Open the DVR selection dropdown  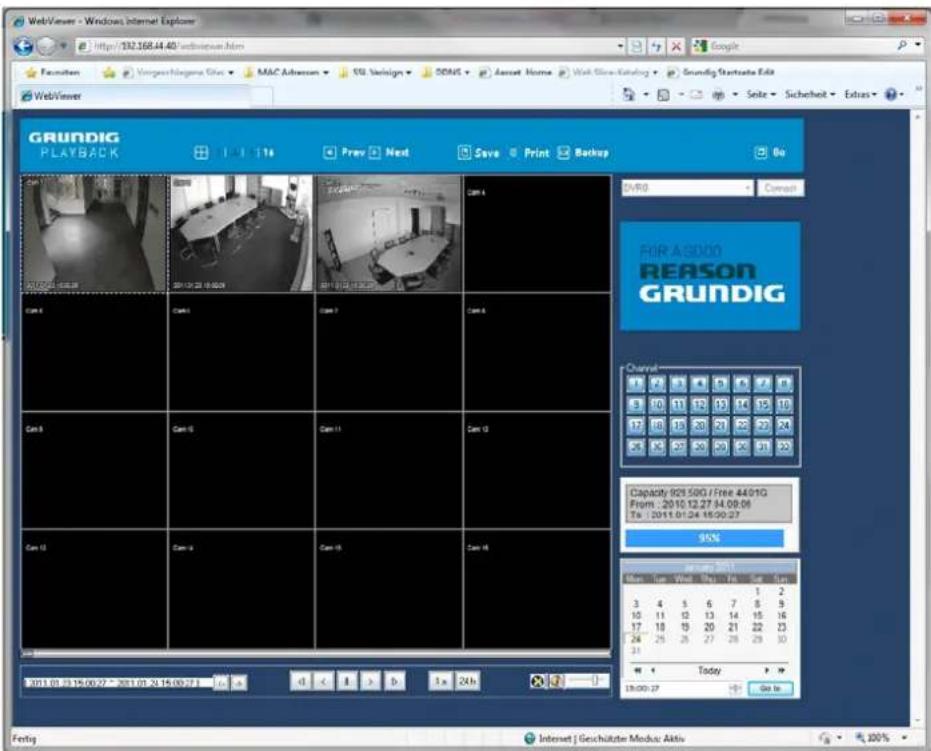(687, 188)
